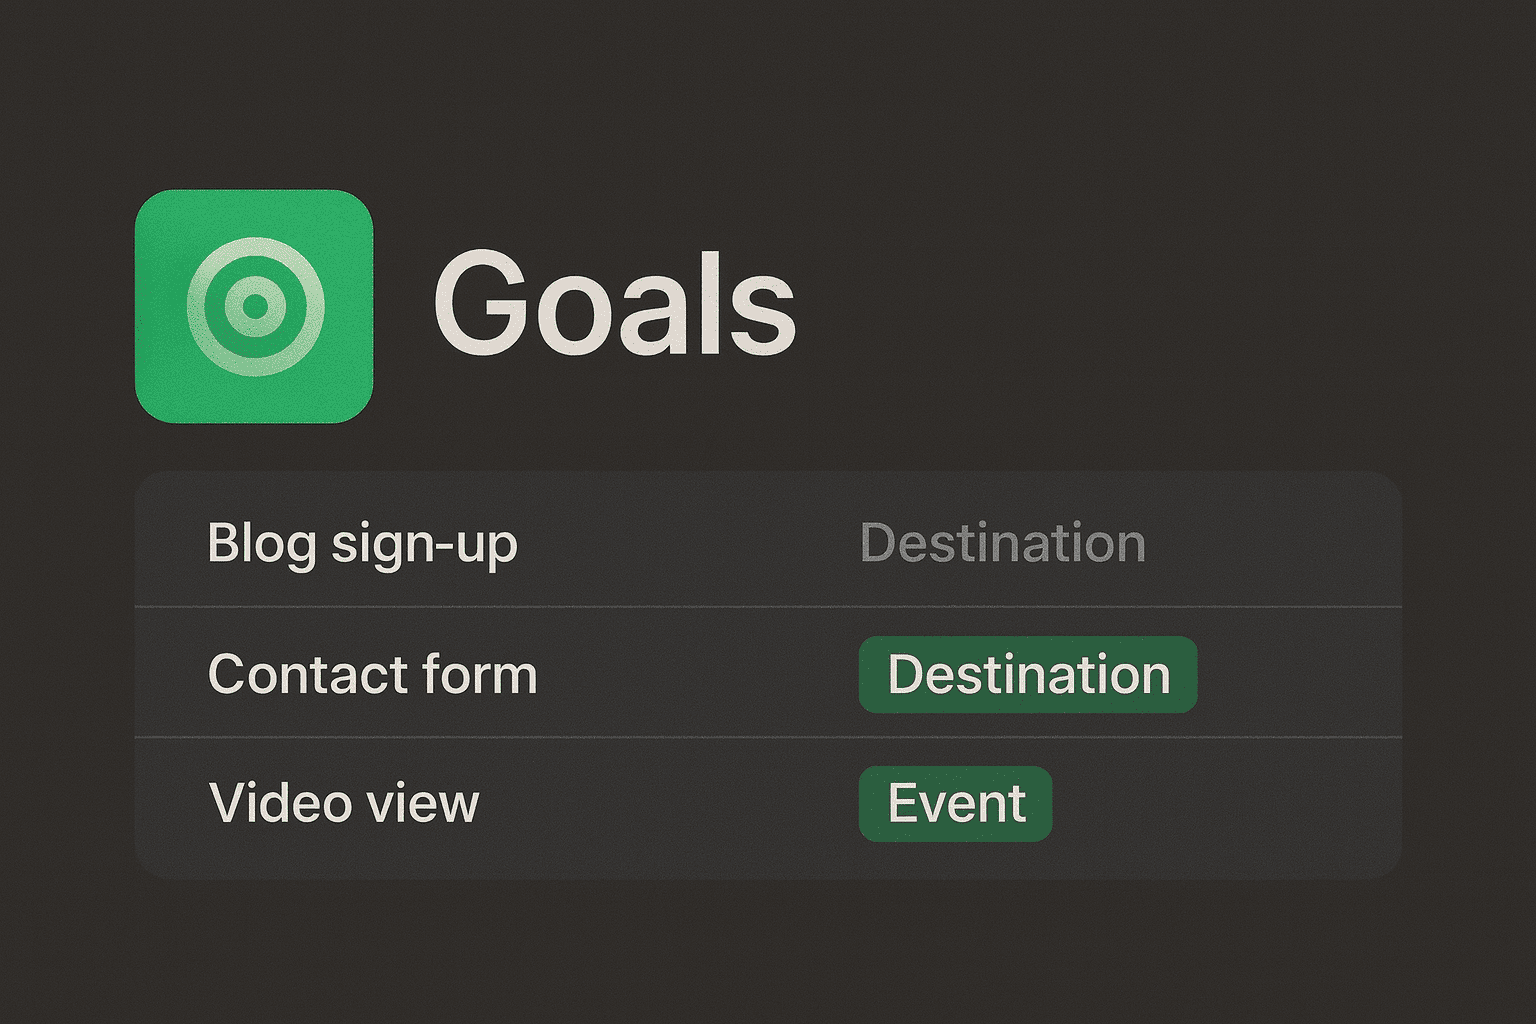
Task: Click the bullseye center dot in the icon
Action: click(x=256, y=306)
